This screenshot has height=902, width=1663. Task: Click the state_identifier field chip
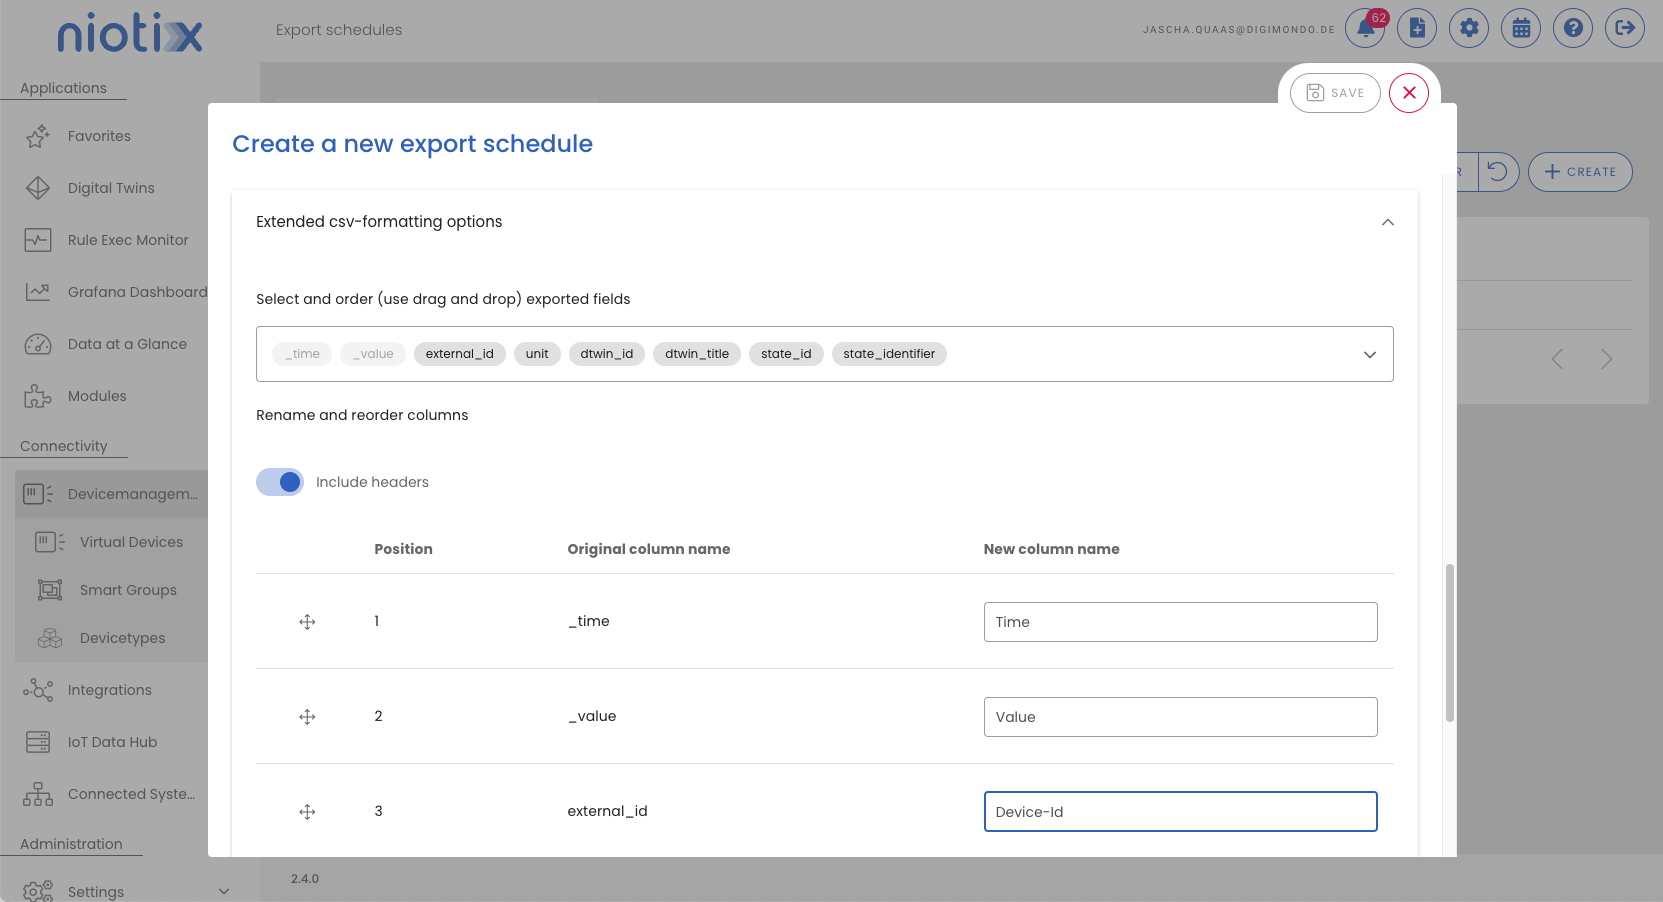pyautogui.click(x=888, y=354)
